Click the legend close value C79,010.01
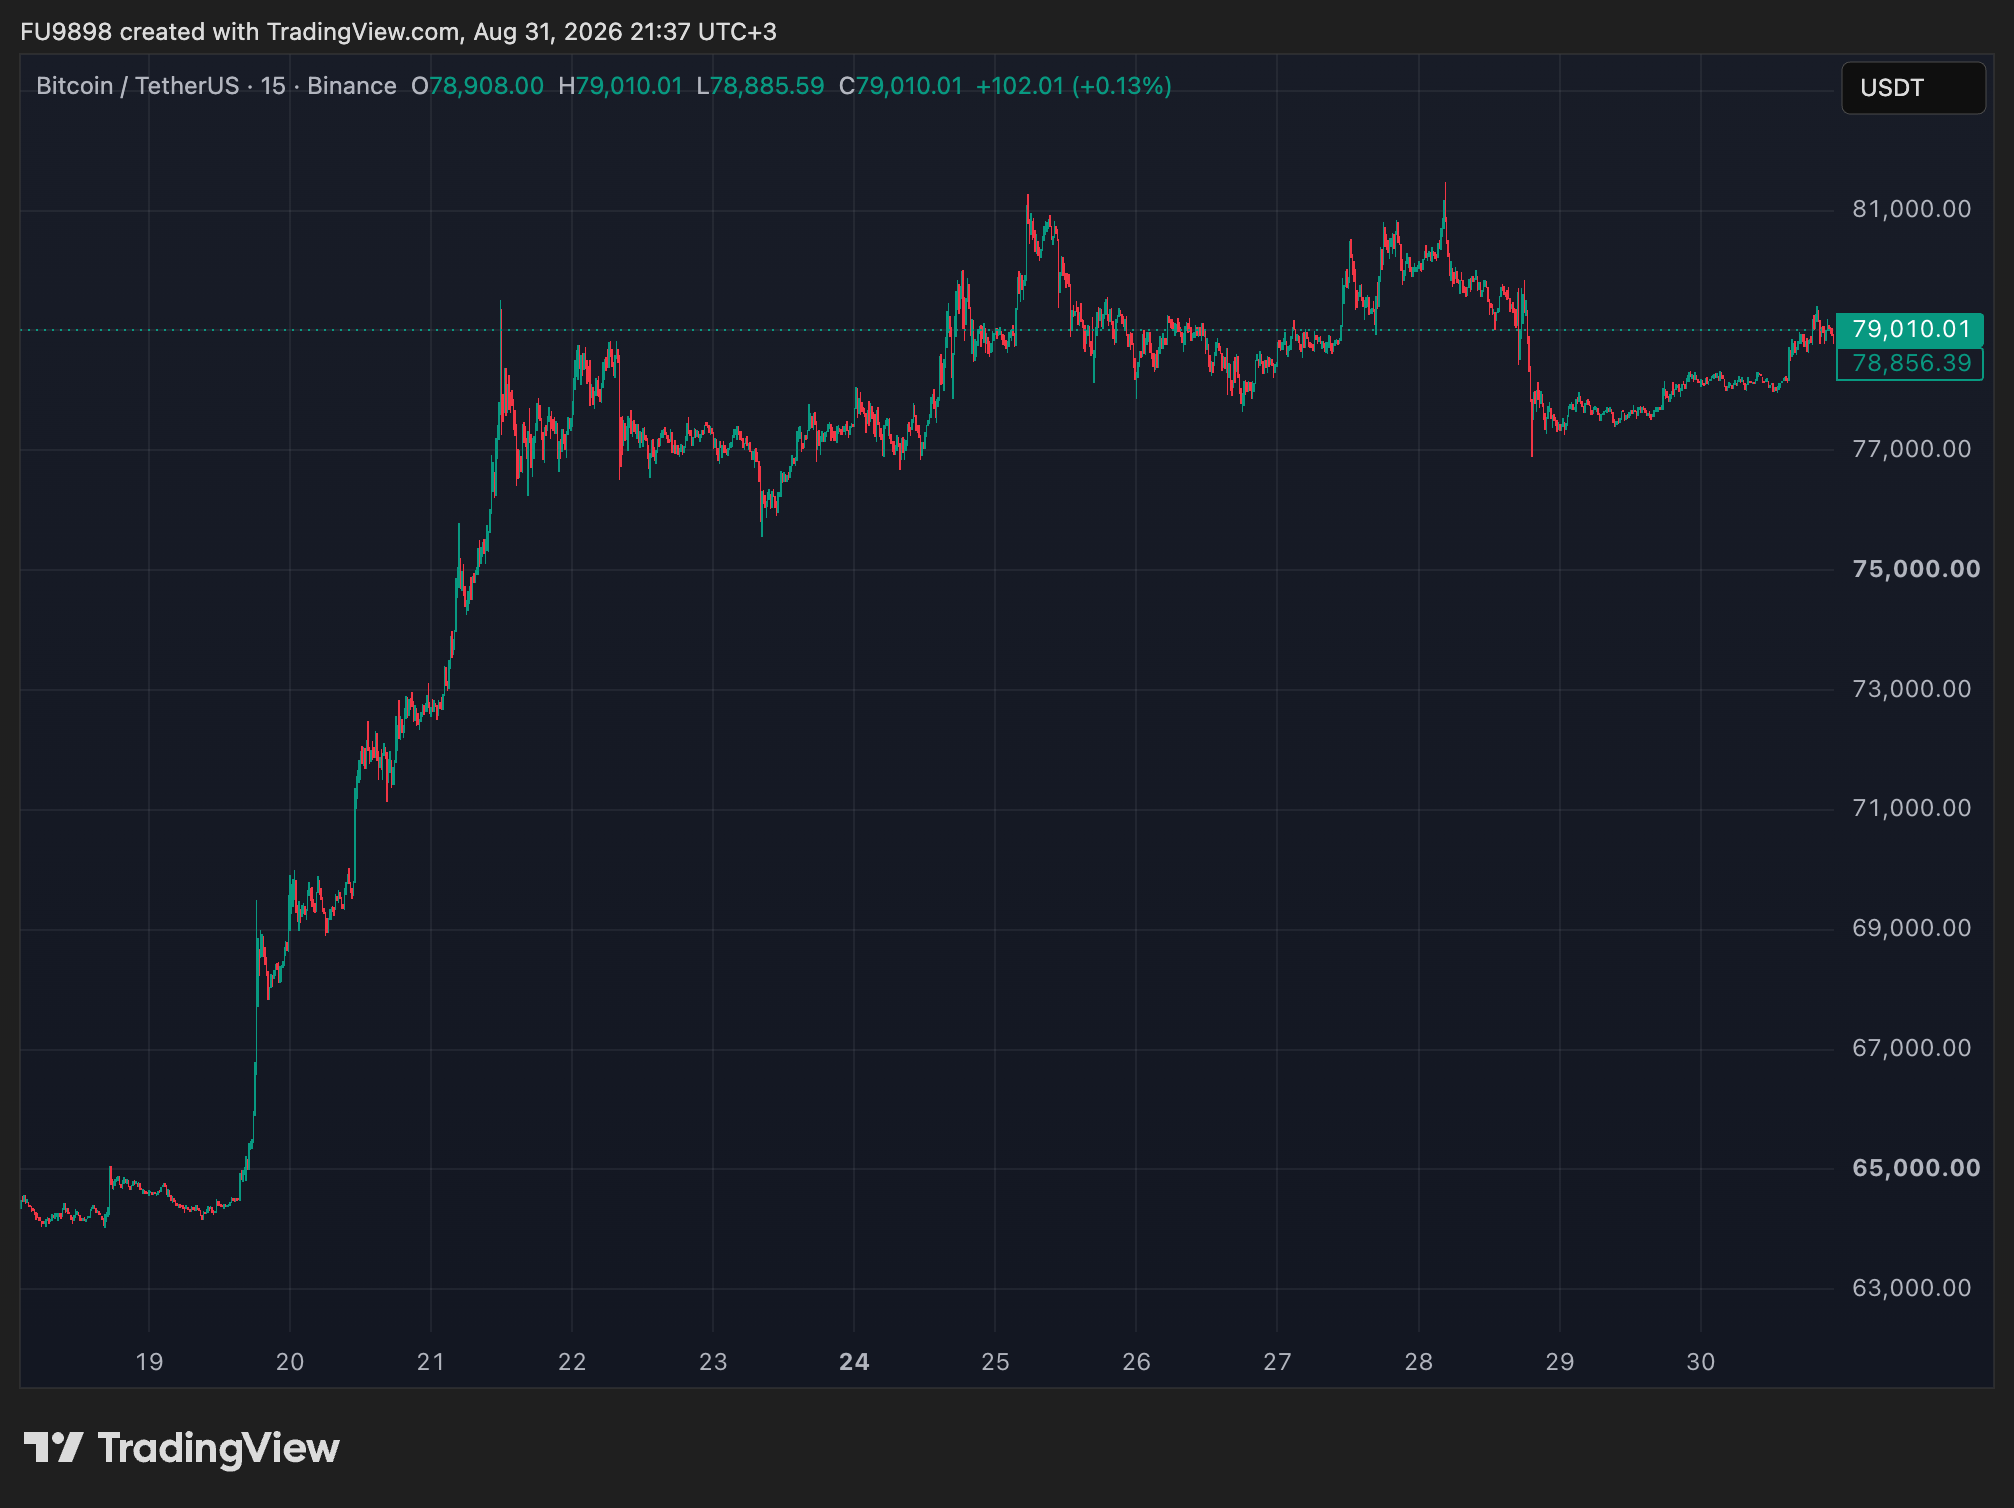Image resolution: width=2014 pixels, height=1508 pixels. point(901,86)
